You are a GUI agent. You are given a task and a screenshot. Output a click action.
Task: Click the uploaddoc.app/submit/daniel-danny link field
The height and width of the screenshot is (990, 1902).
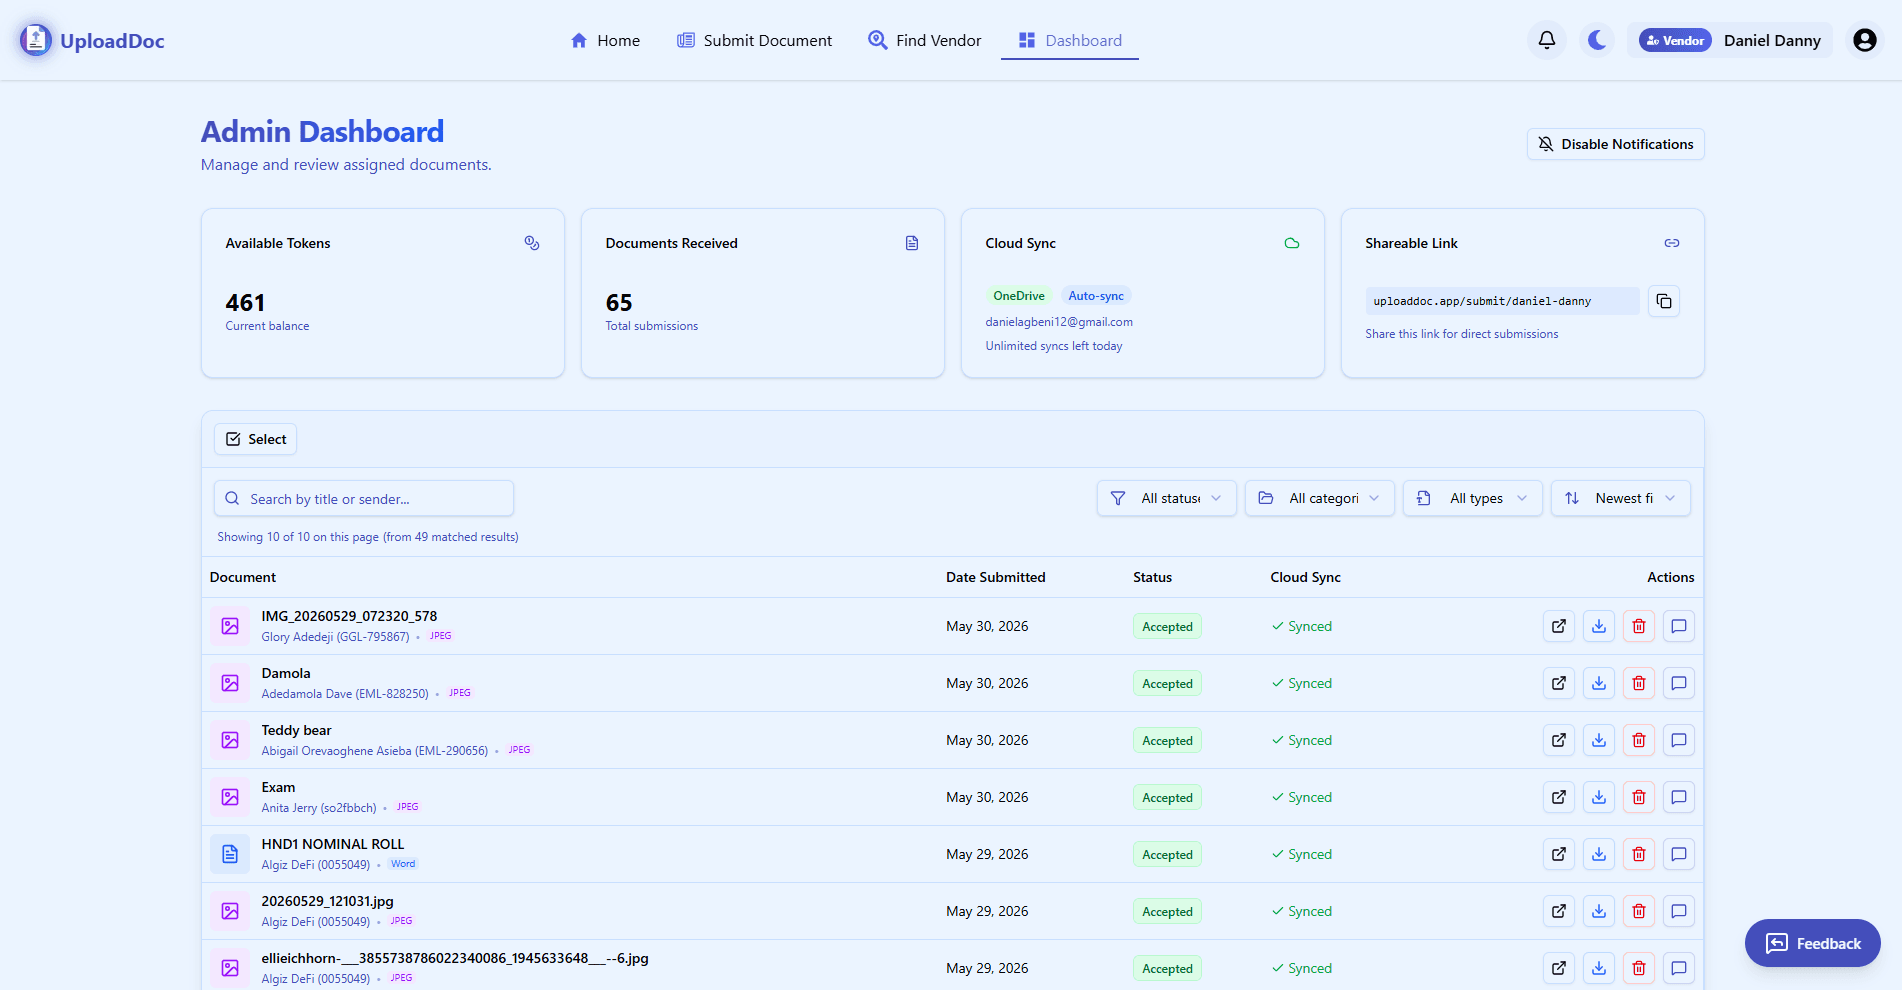1503,301
